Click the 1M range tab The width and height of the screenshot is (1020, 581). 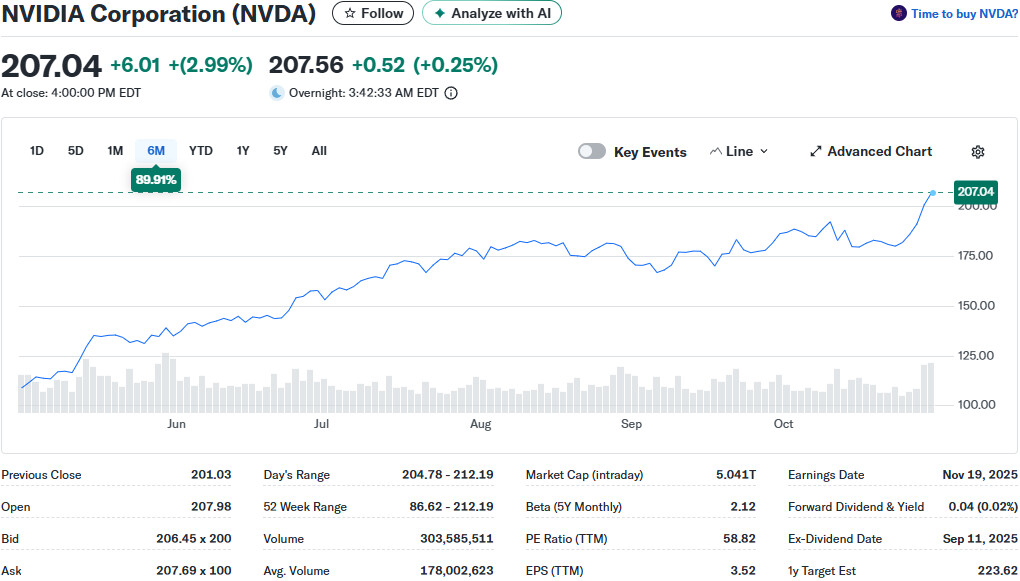[115, 151]
